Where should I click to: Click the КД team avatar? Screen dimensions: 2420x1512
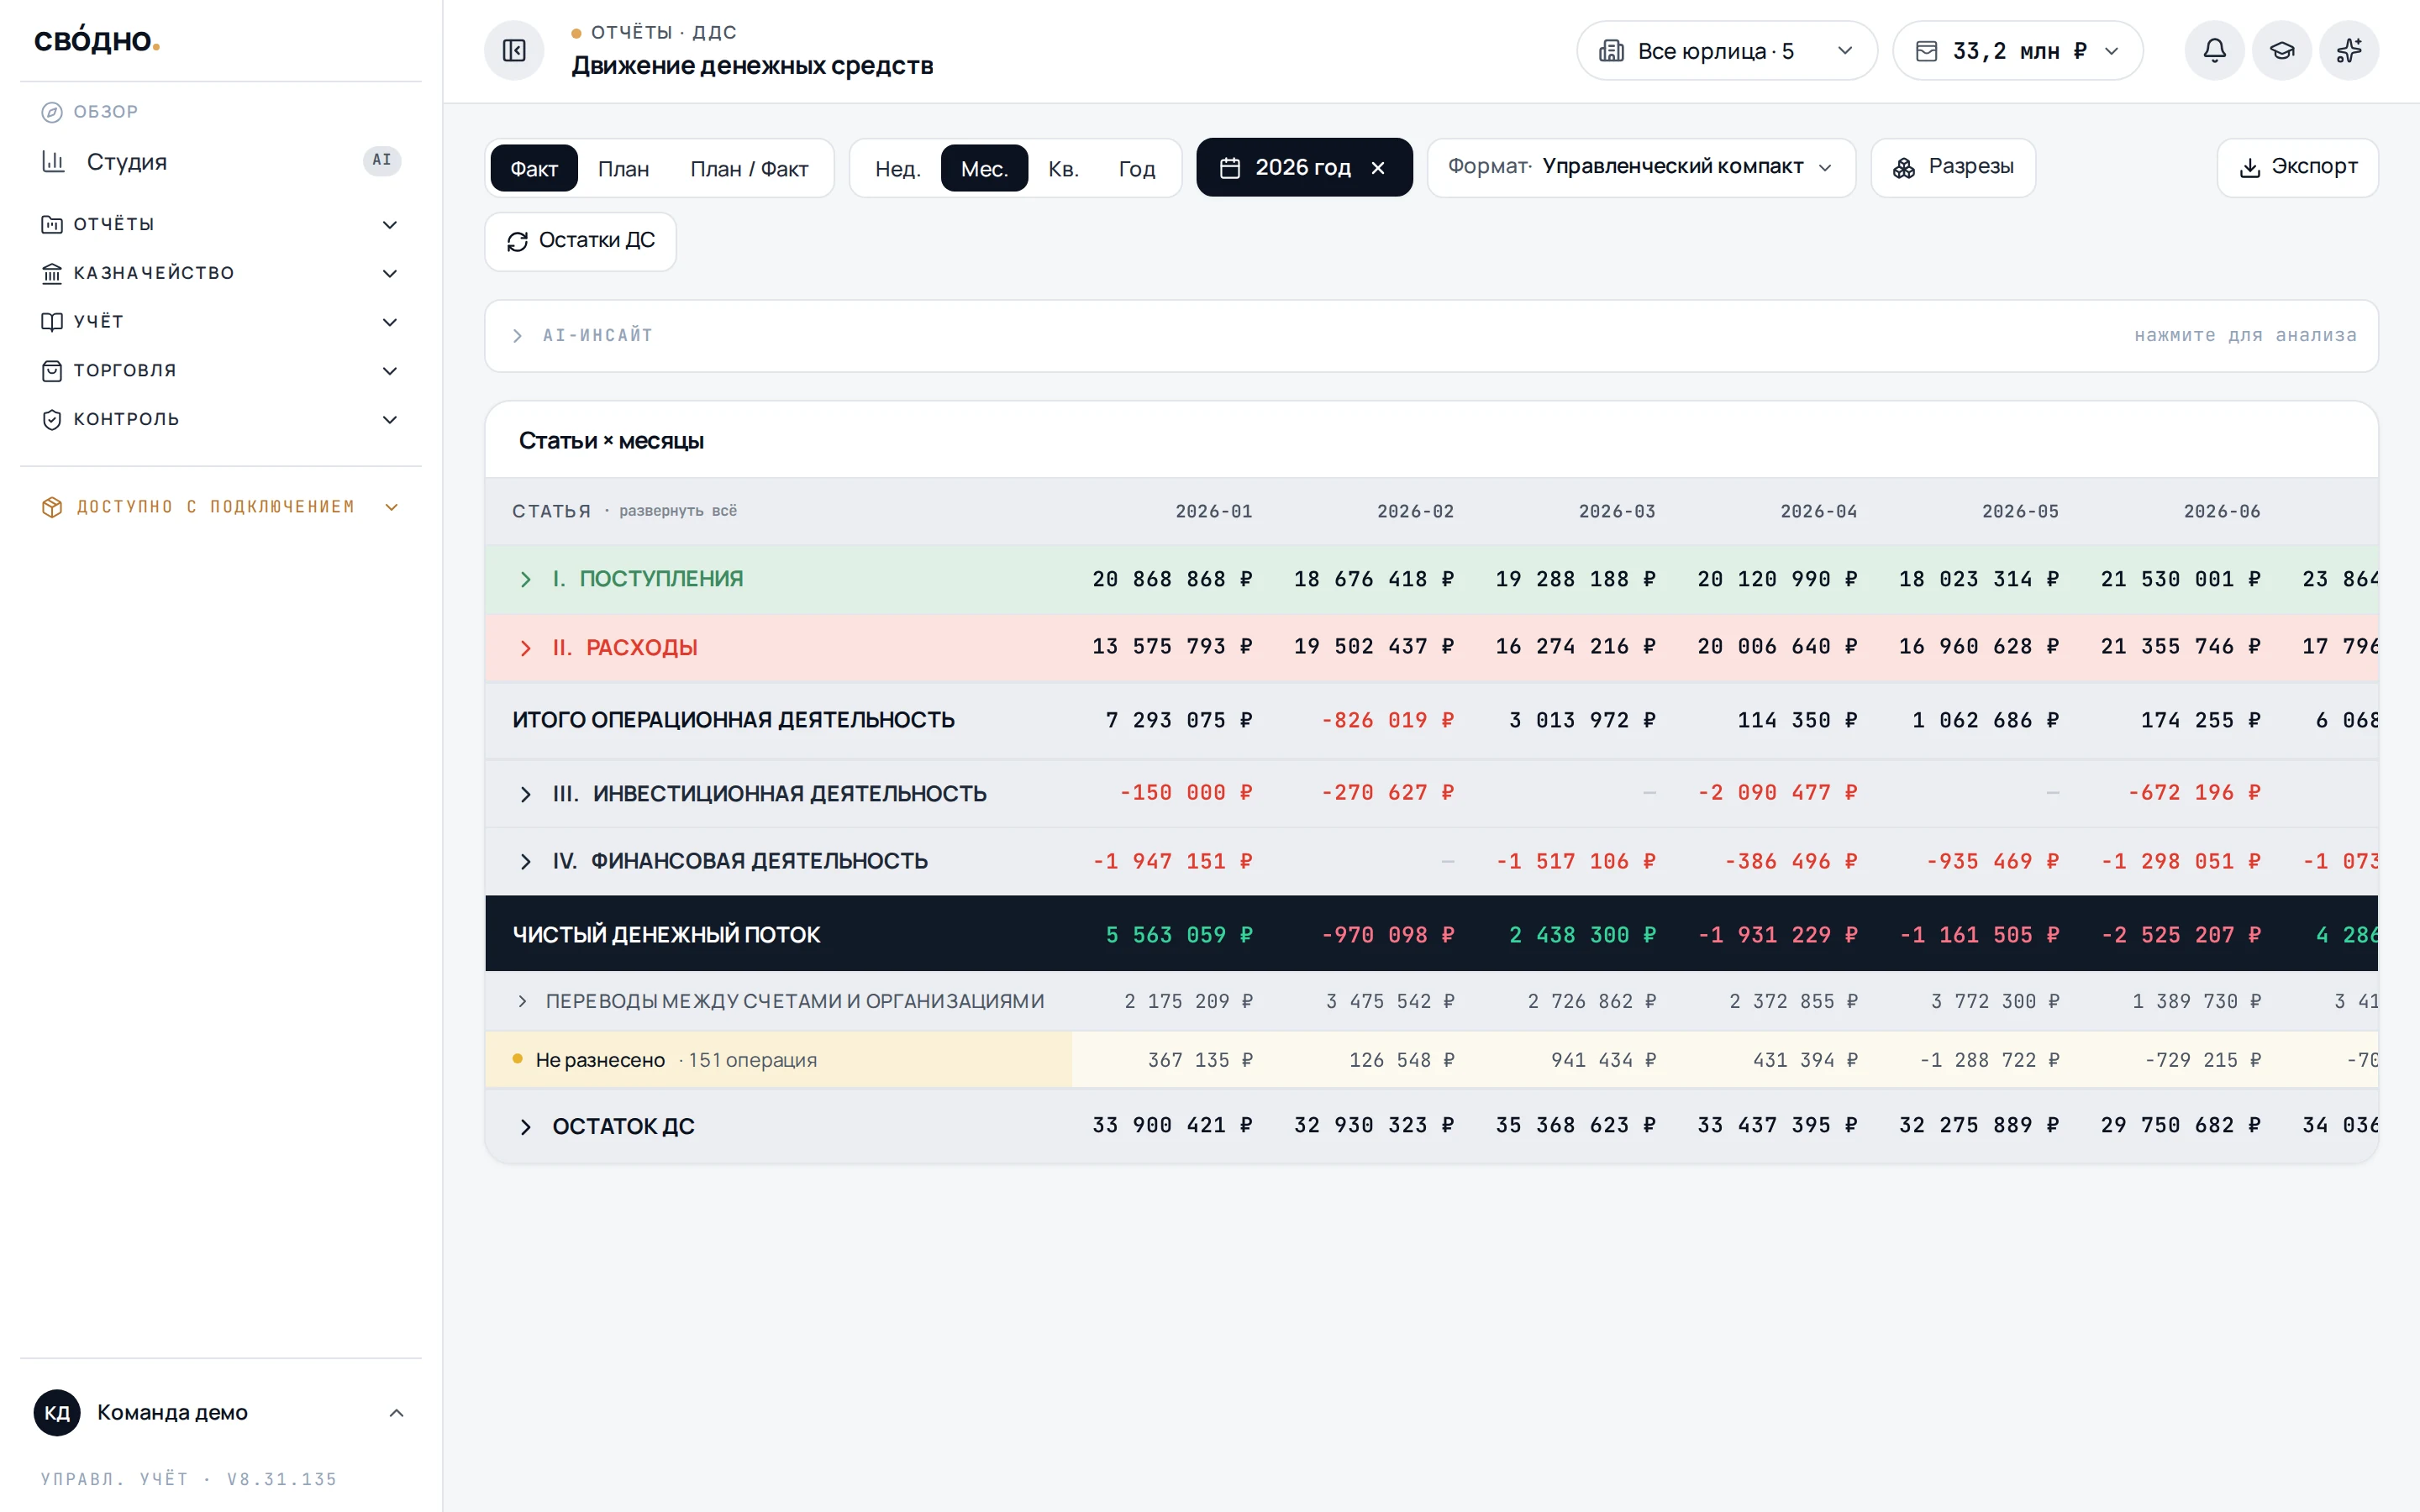tap(57, 1412)
